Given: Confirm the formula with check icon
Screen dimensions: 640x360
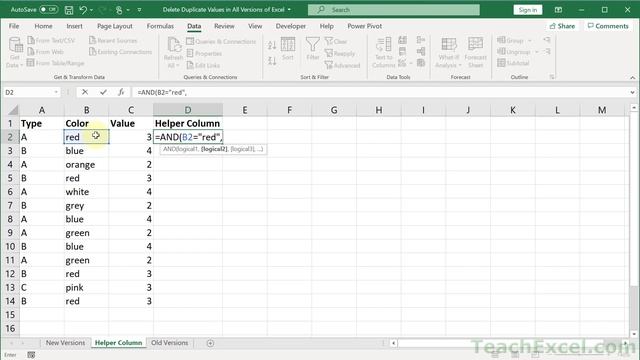Looking at the screenshot, I should 103,92.
